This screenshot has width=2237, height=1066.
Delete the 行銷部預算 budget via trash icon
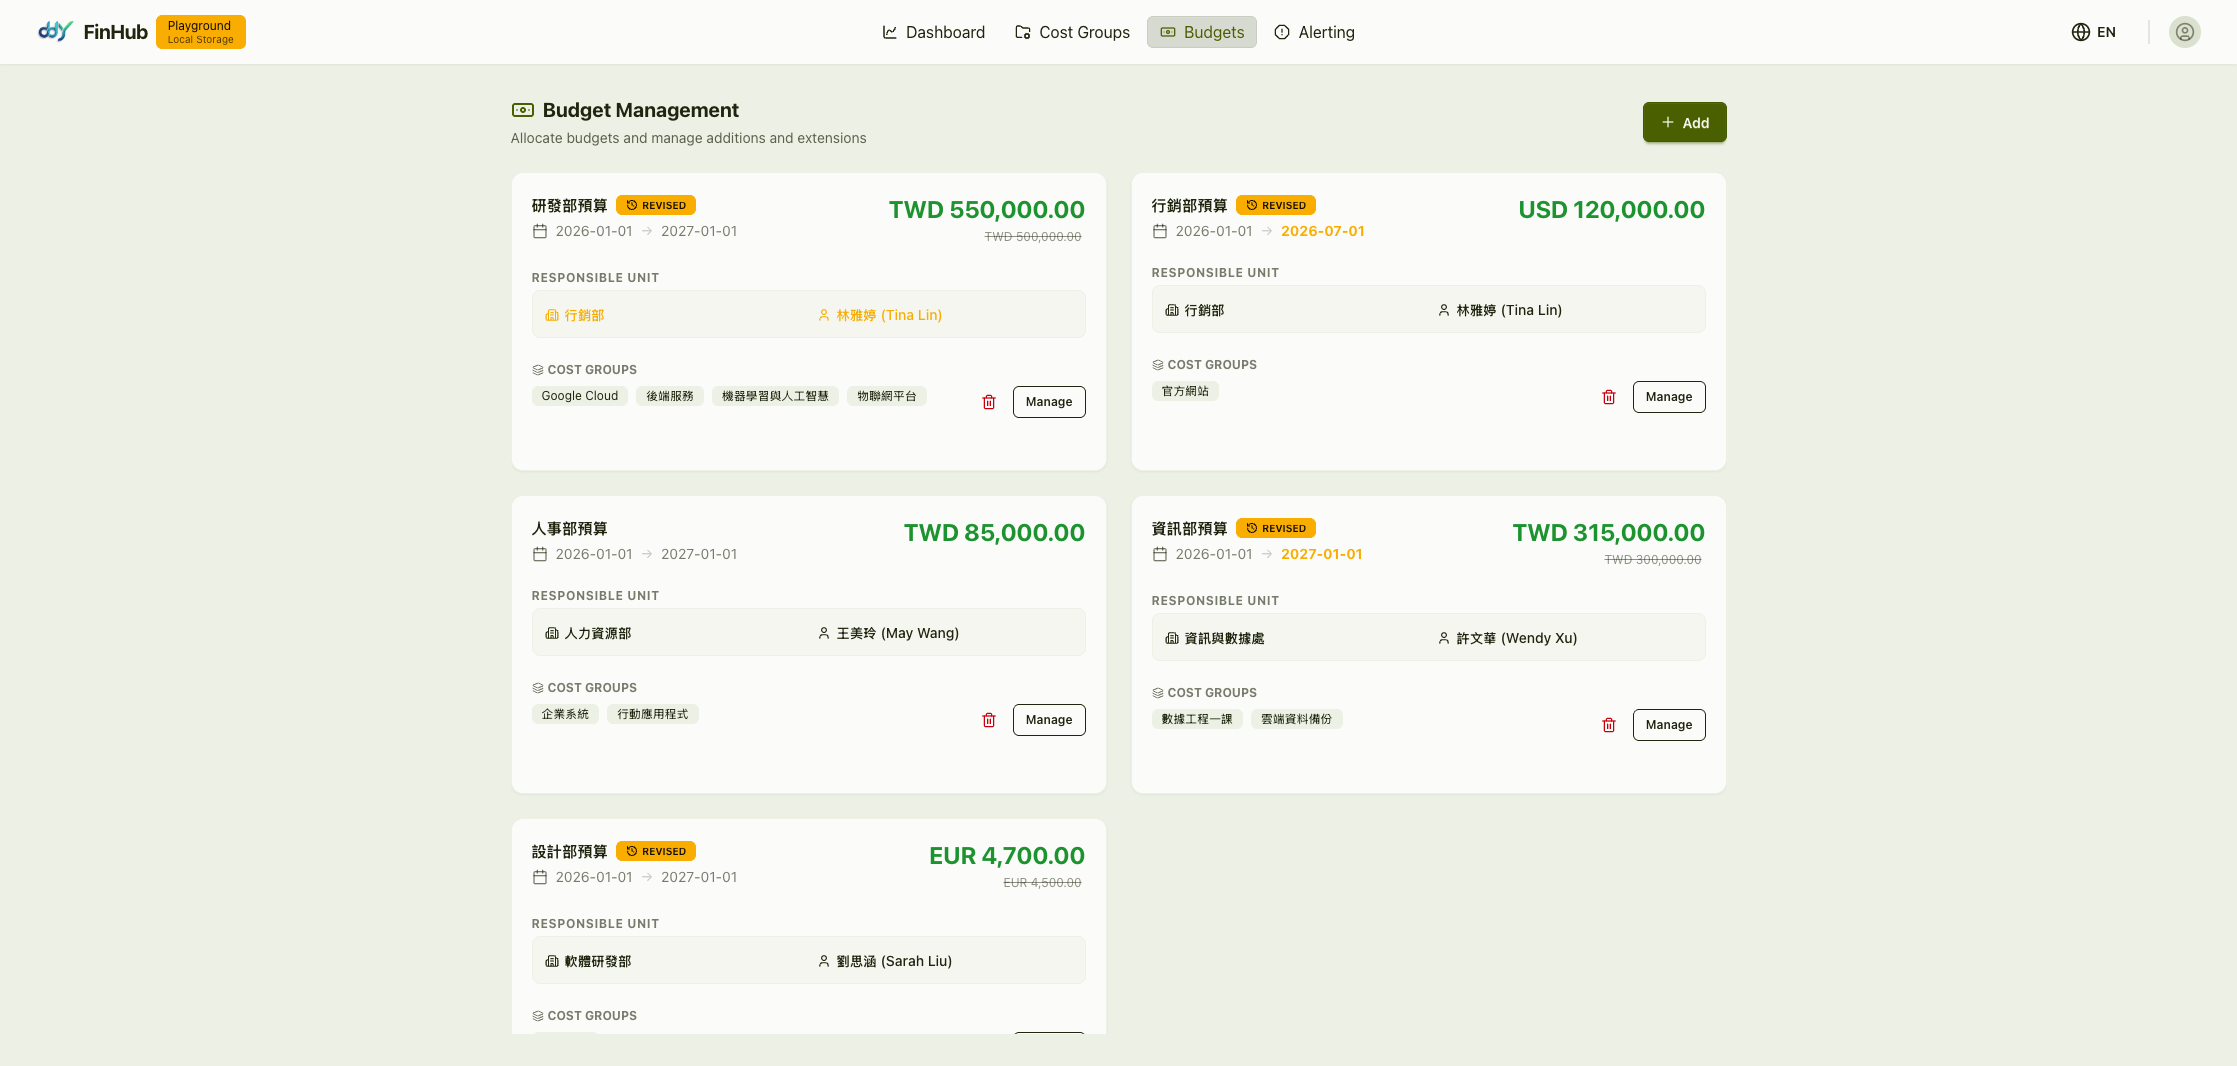[1608, 396]
